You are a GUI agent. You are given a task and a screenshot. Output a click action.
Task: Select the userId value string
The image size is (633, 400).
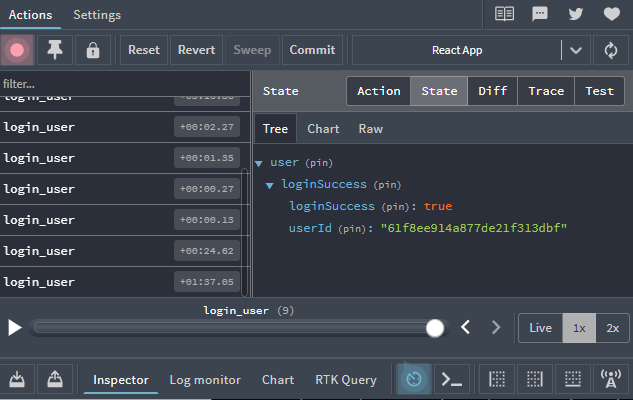pyautogui.click(x=474, y=228)
